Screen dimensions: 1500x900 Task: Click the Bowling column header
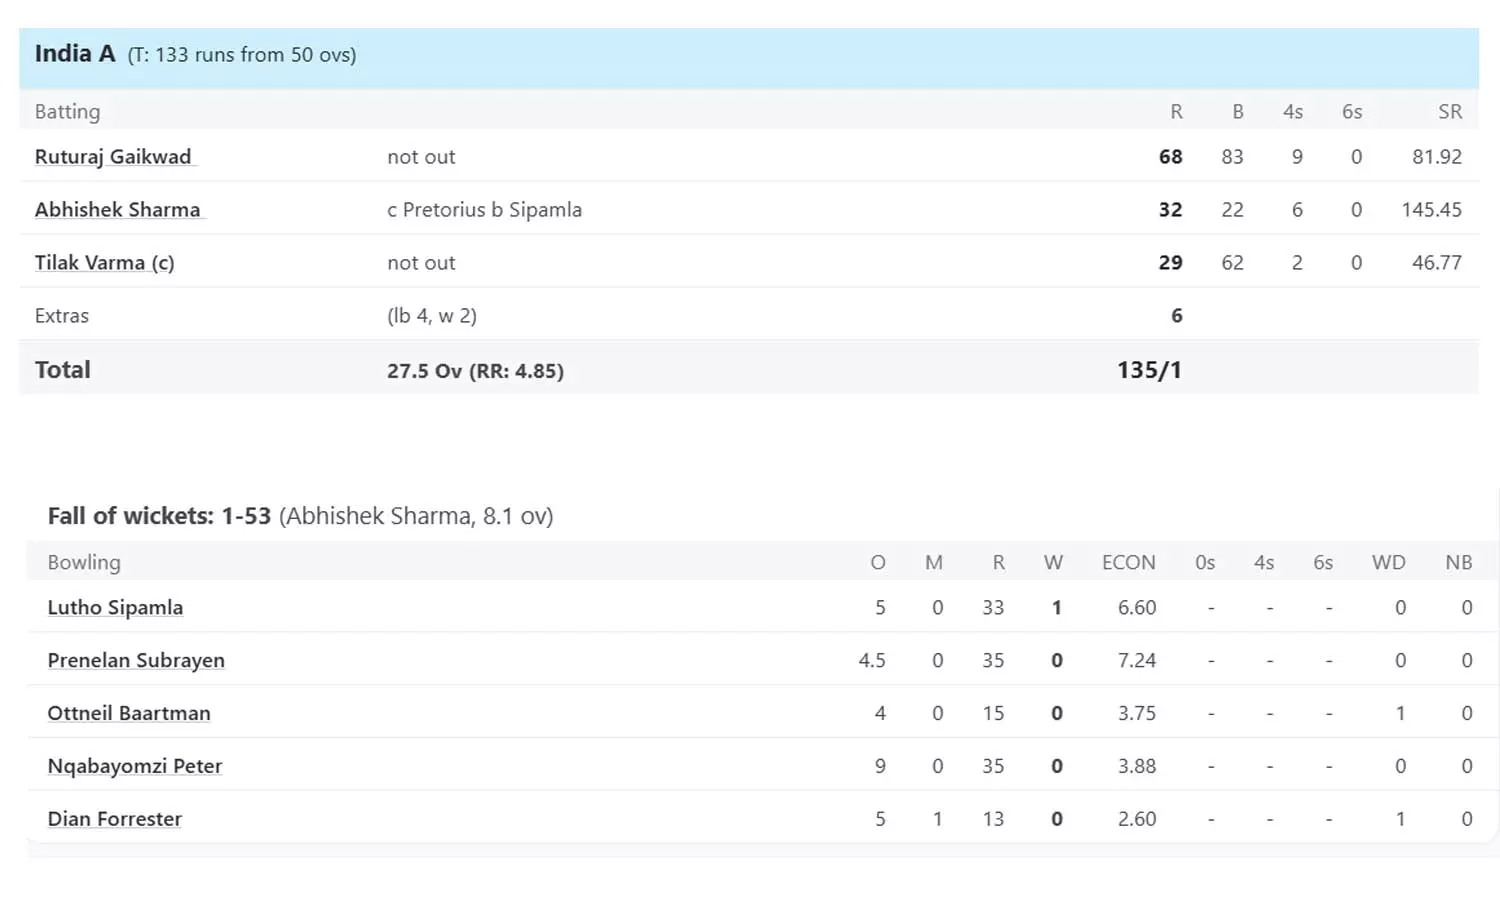click(x=84, y=563)
